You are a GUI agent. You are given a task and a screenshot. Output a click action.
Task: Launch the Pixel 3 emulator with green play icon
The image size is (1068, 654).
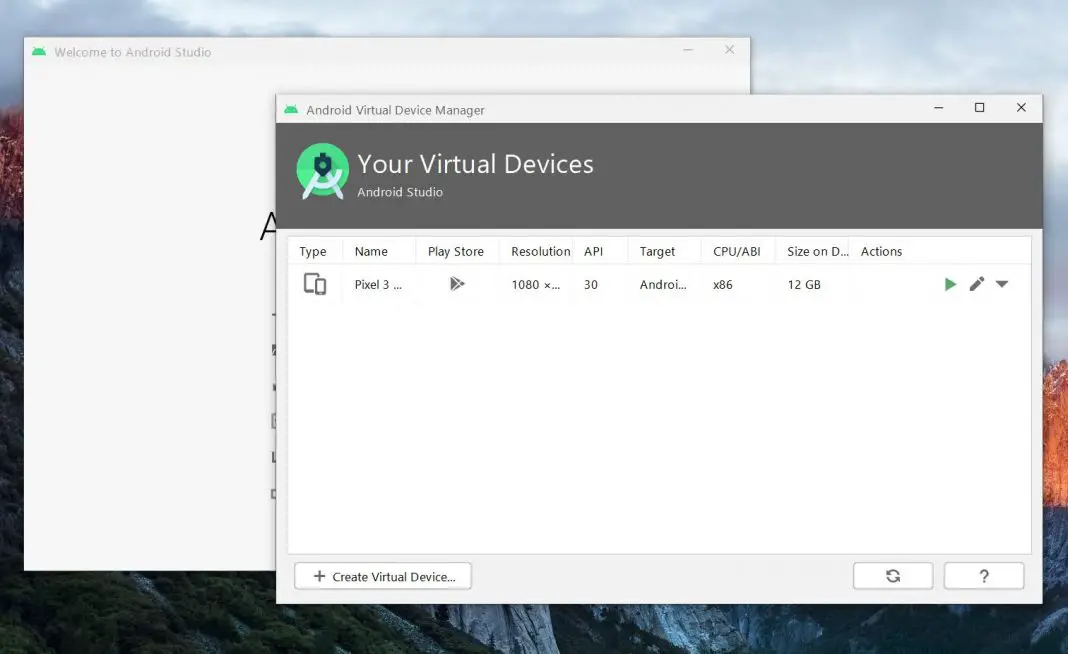950,284
